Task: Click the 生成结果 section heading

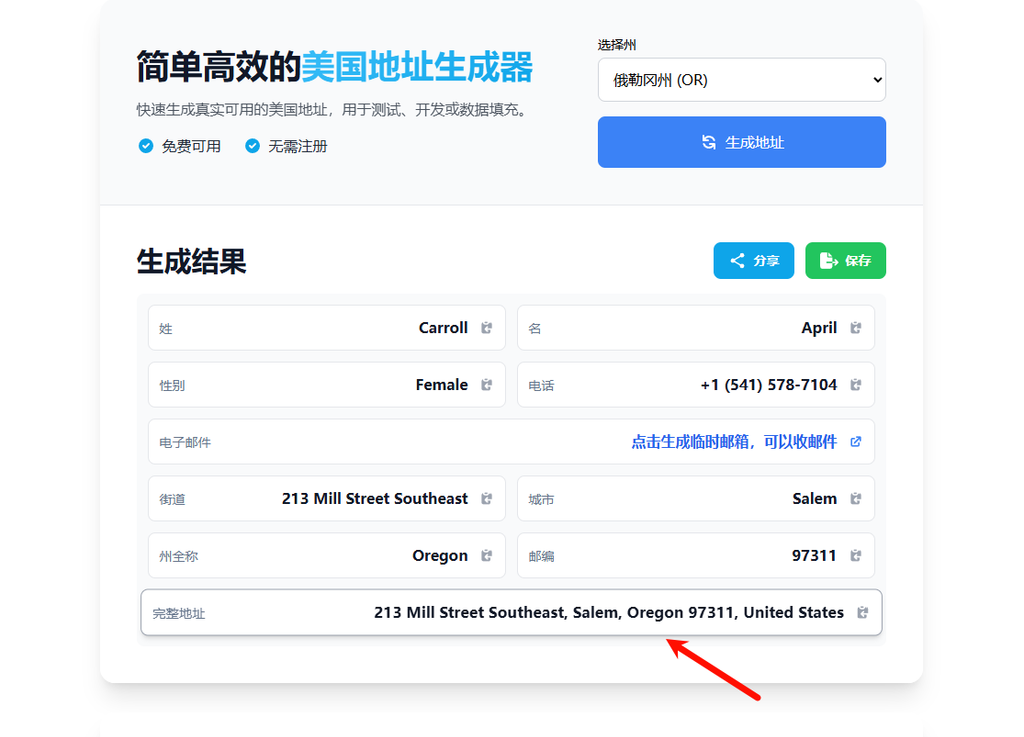Action: [191, 262]
